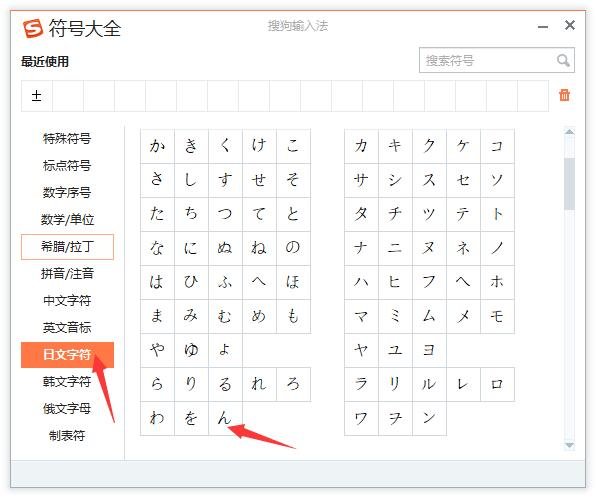Screen dimensions: 596x498
Task: Switch to 中文字符 category
Action: [67, 301]
